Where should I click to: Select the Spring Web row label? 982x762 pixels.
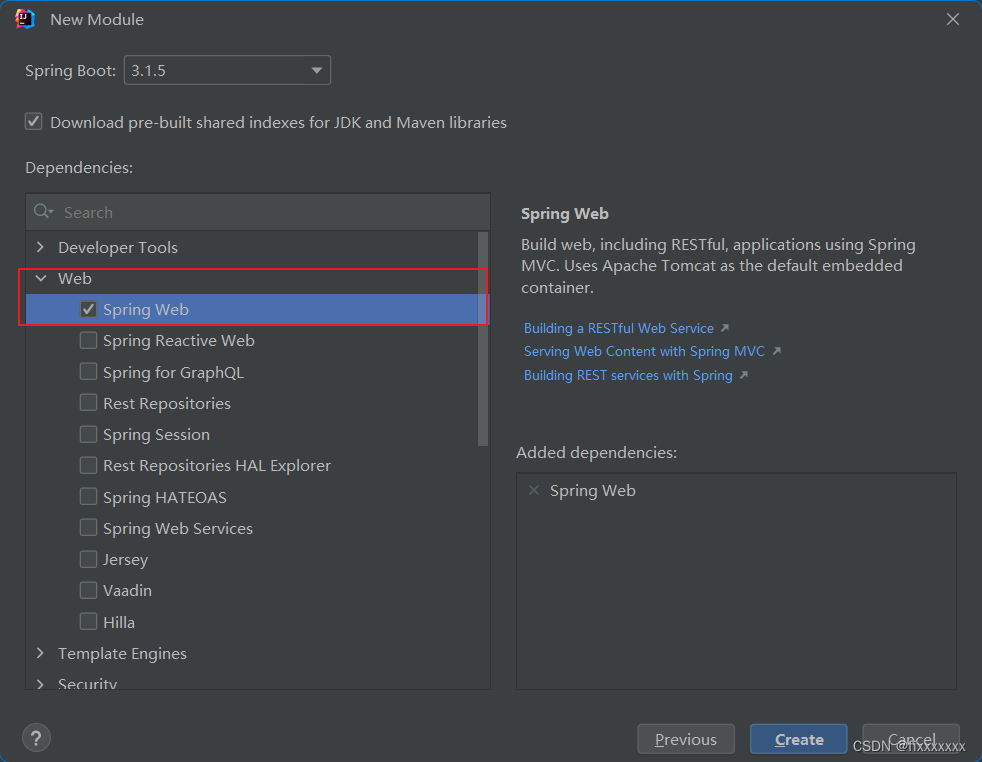pos(146,309)
